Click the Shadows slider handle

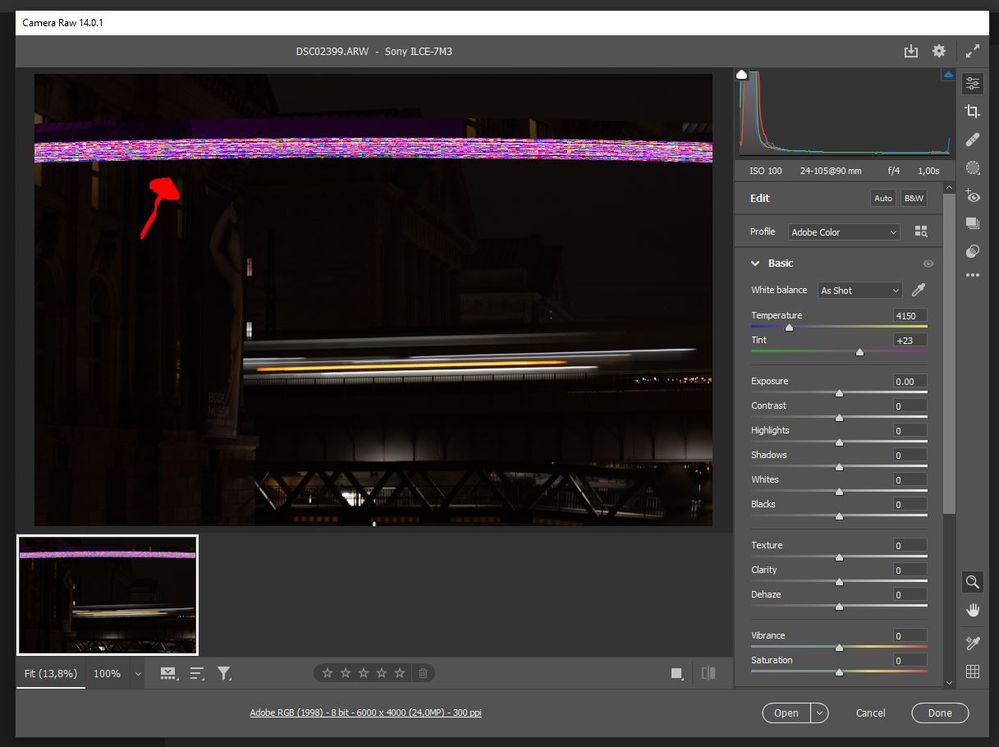point(839,467)
